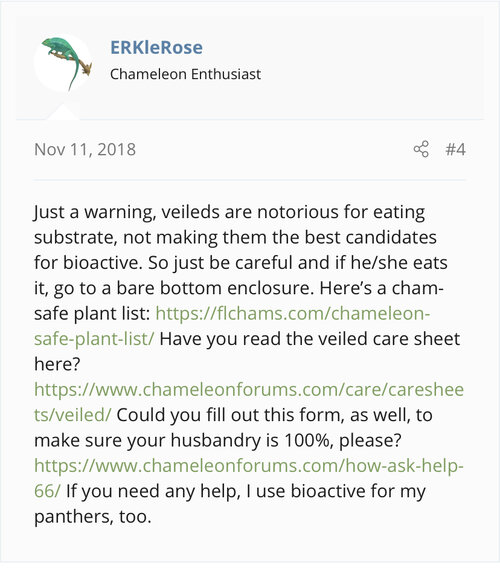Screen dimensions: 500x574
Task: Click the wrapped 'safe-plant-list/' link text
Action: [x=94, y=339]
